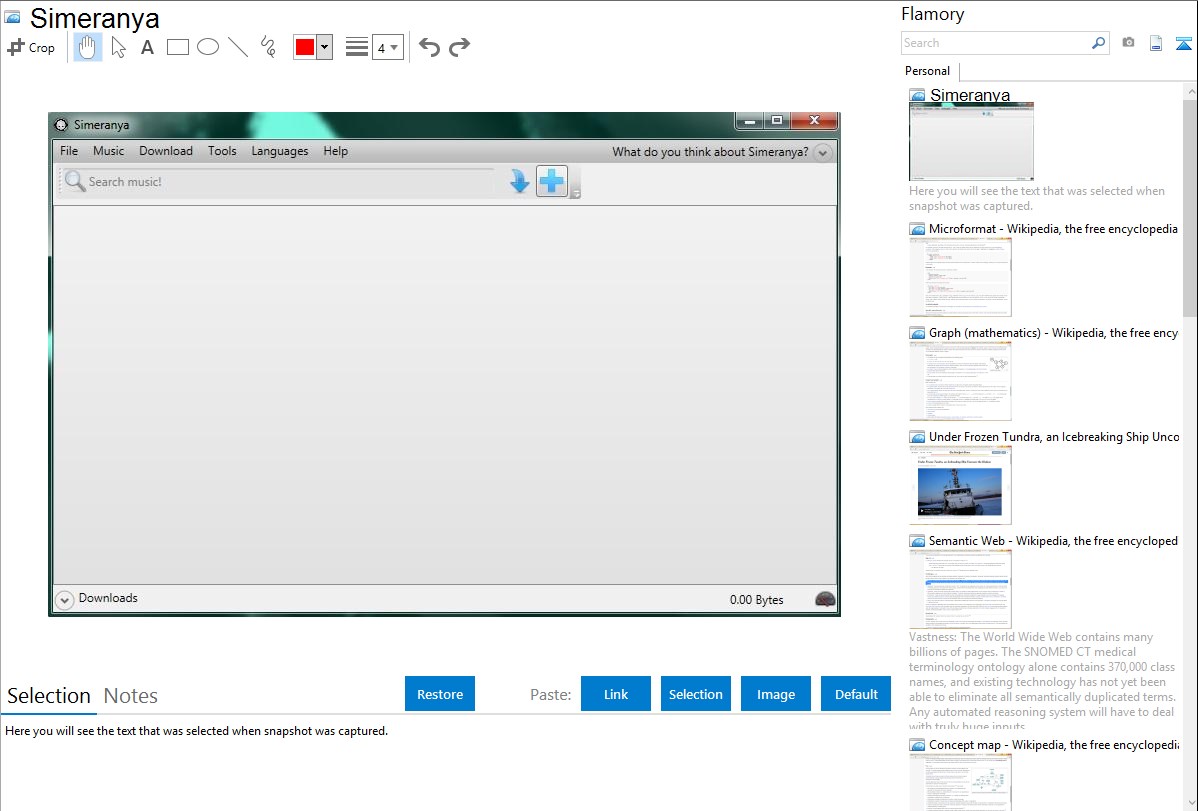Screen dimensions: 1198x811
Task: Undo the last edit
Action: tap(429, 47)
